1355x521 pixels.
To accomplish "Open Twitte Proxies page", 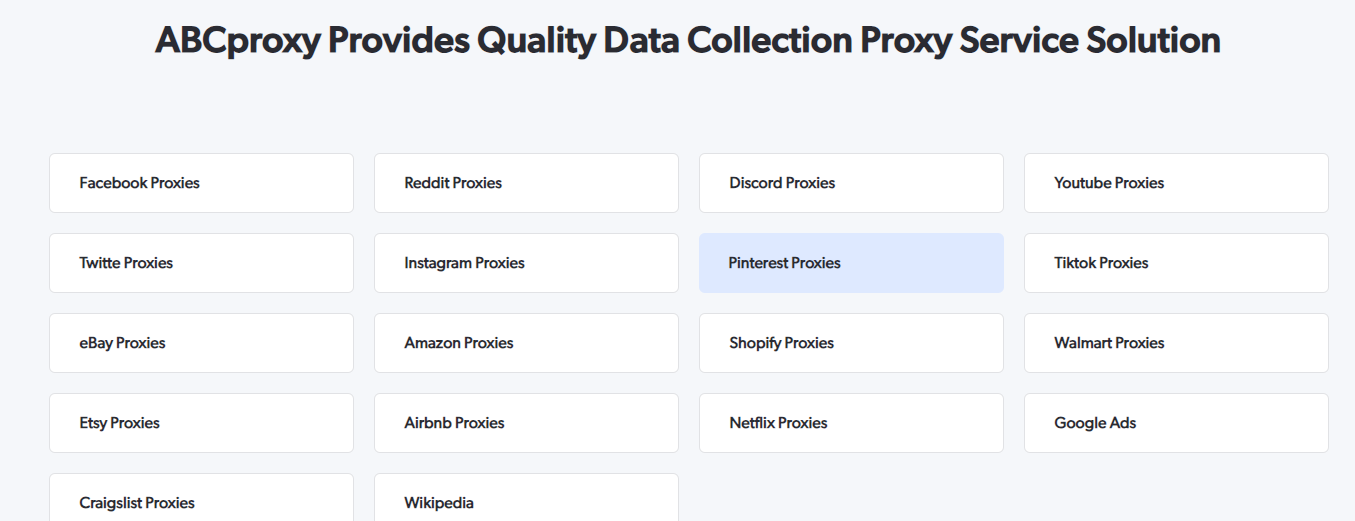I will (201, 263).
